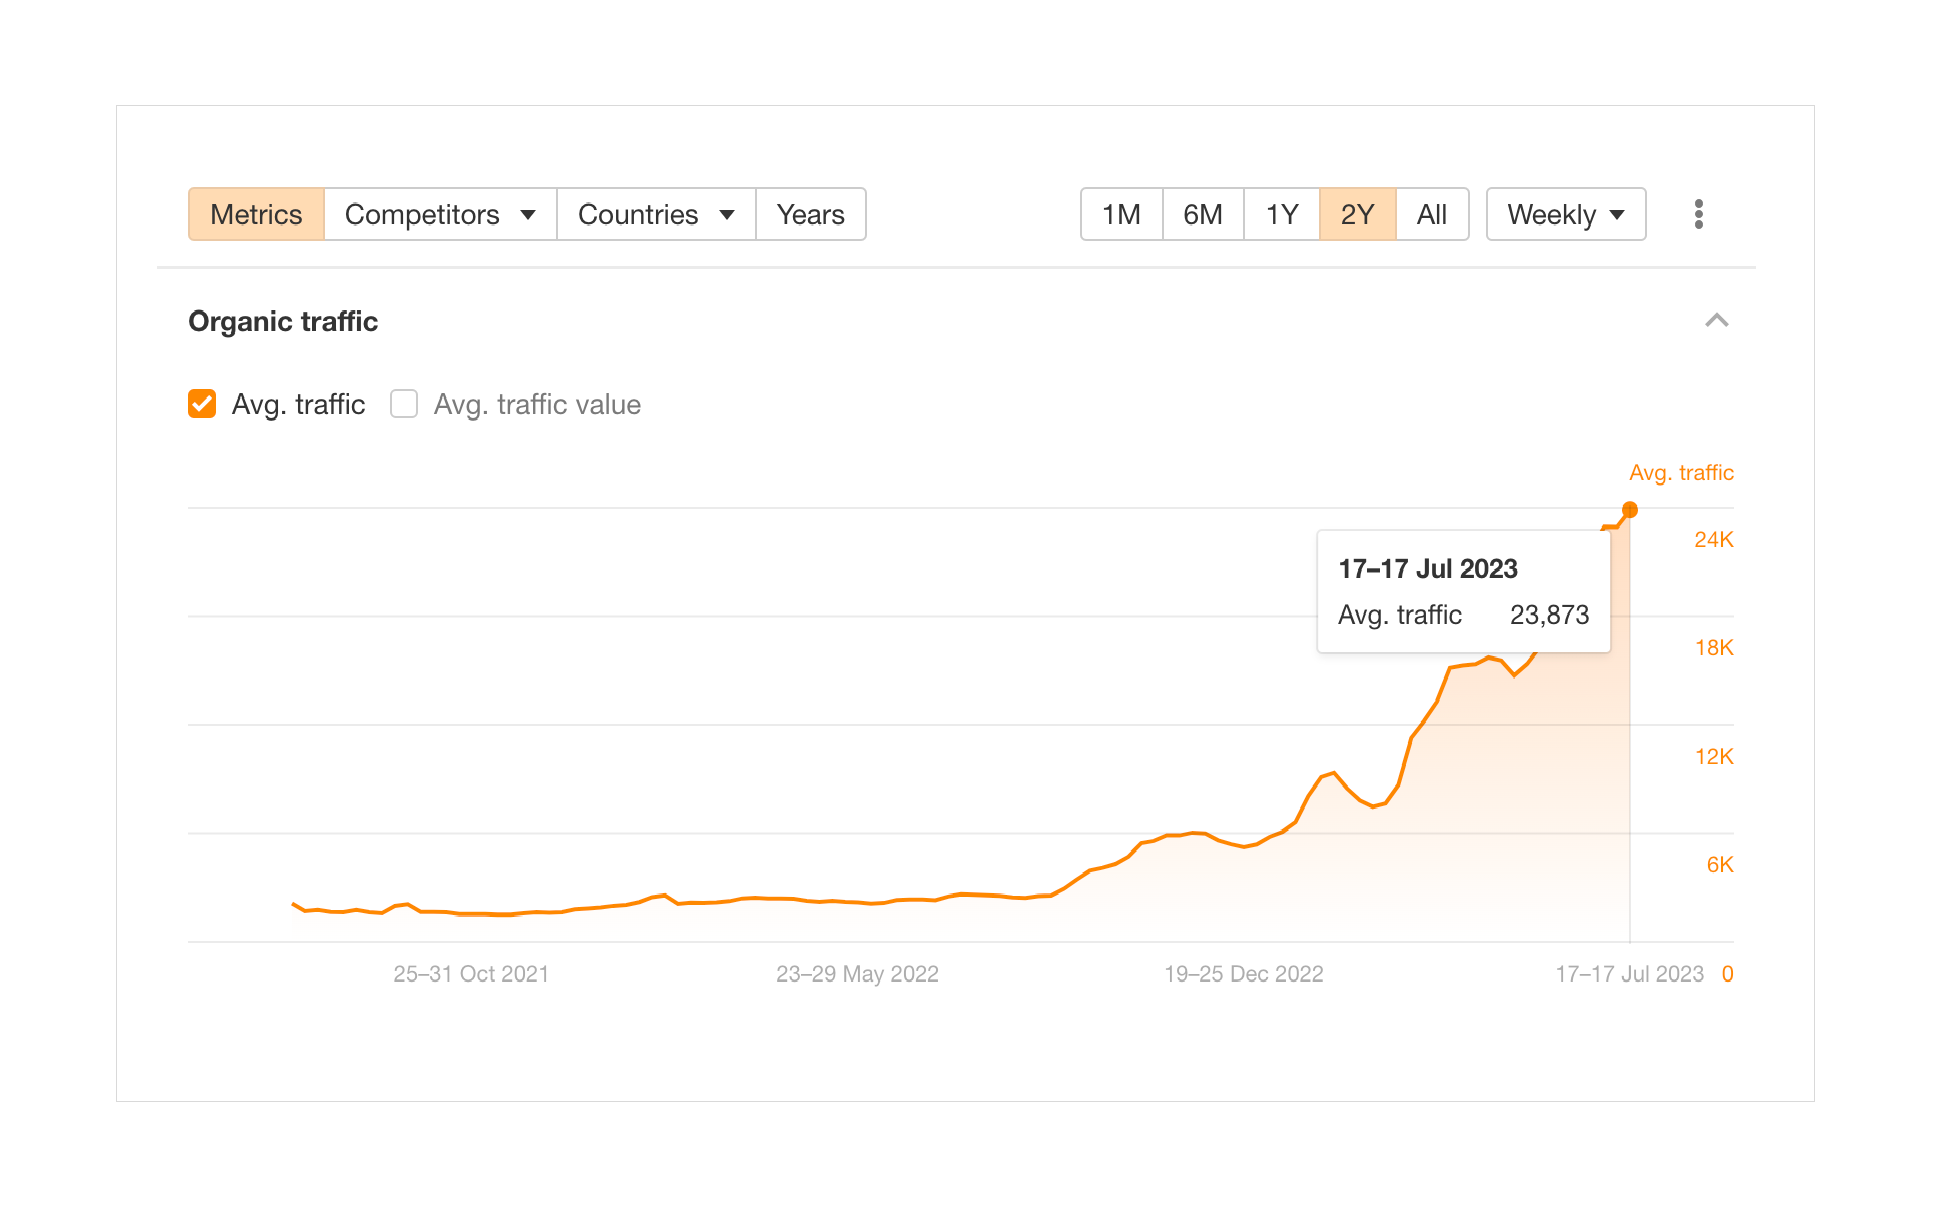This screenshot has height=1214, width=1942.
Task: Set time range to 1M
Action: click(x=1121, y=214)
